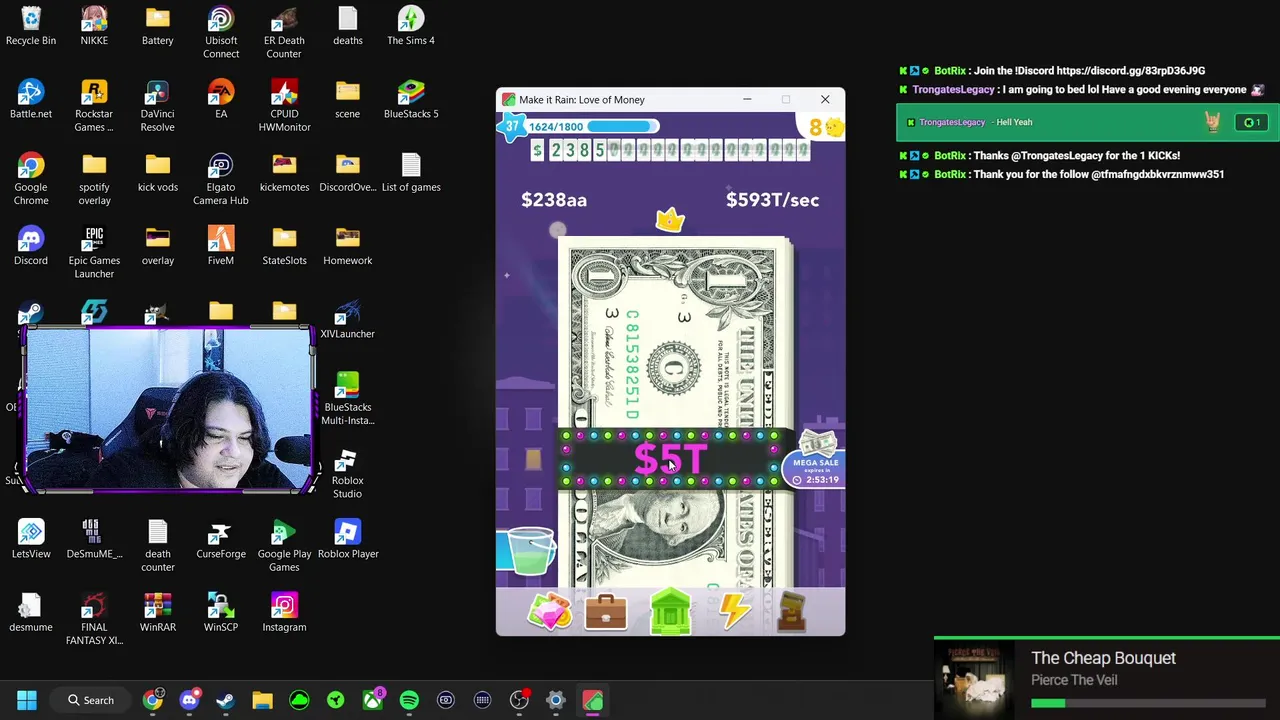Click the webcam overlay video feed
Image resolution: width=1280 pixels, height=720 pixels.
(x=168, y=411)
